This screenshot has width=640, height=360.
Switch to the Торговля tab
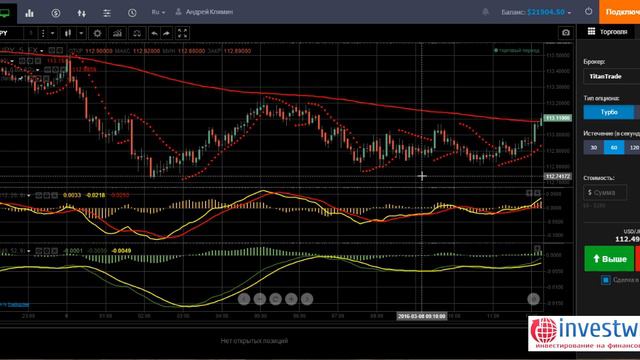608,31
